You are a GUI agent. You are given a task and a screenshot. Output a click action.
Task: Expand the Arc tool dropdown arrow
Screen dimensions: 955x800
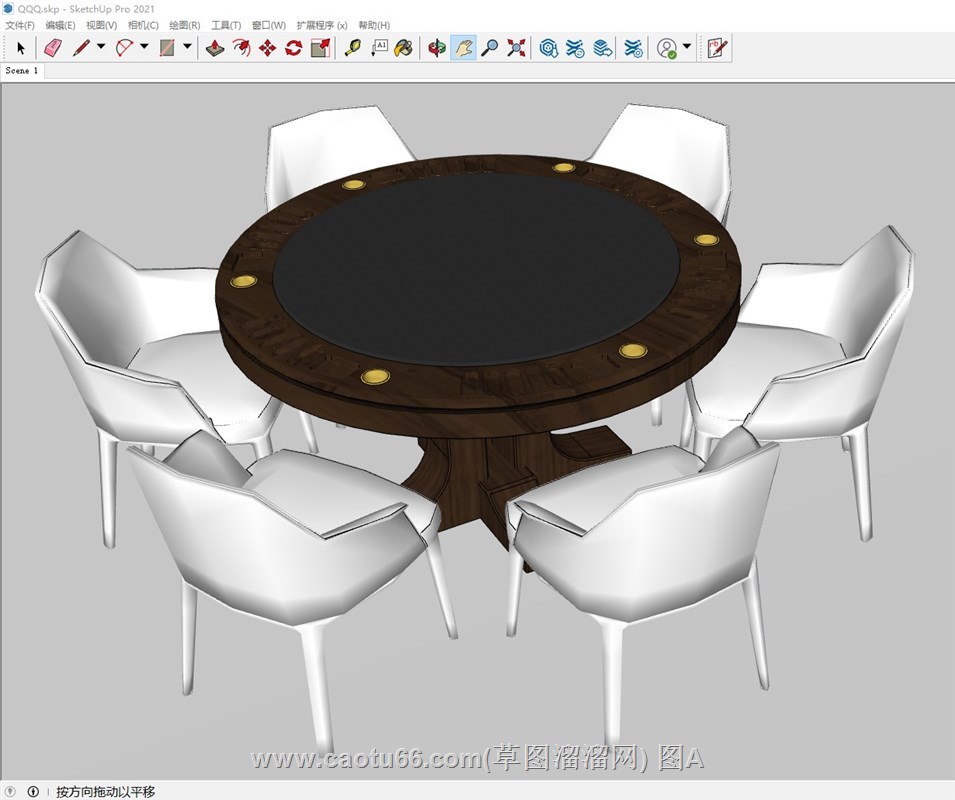144,47
